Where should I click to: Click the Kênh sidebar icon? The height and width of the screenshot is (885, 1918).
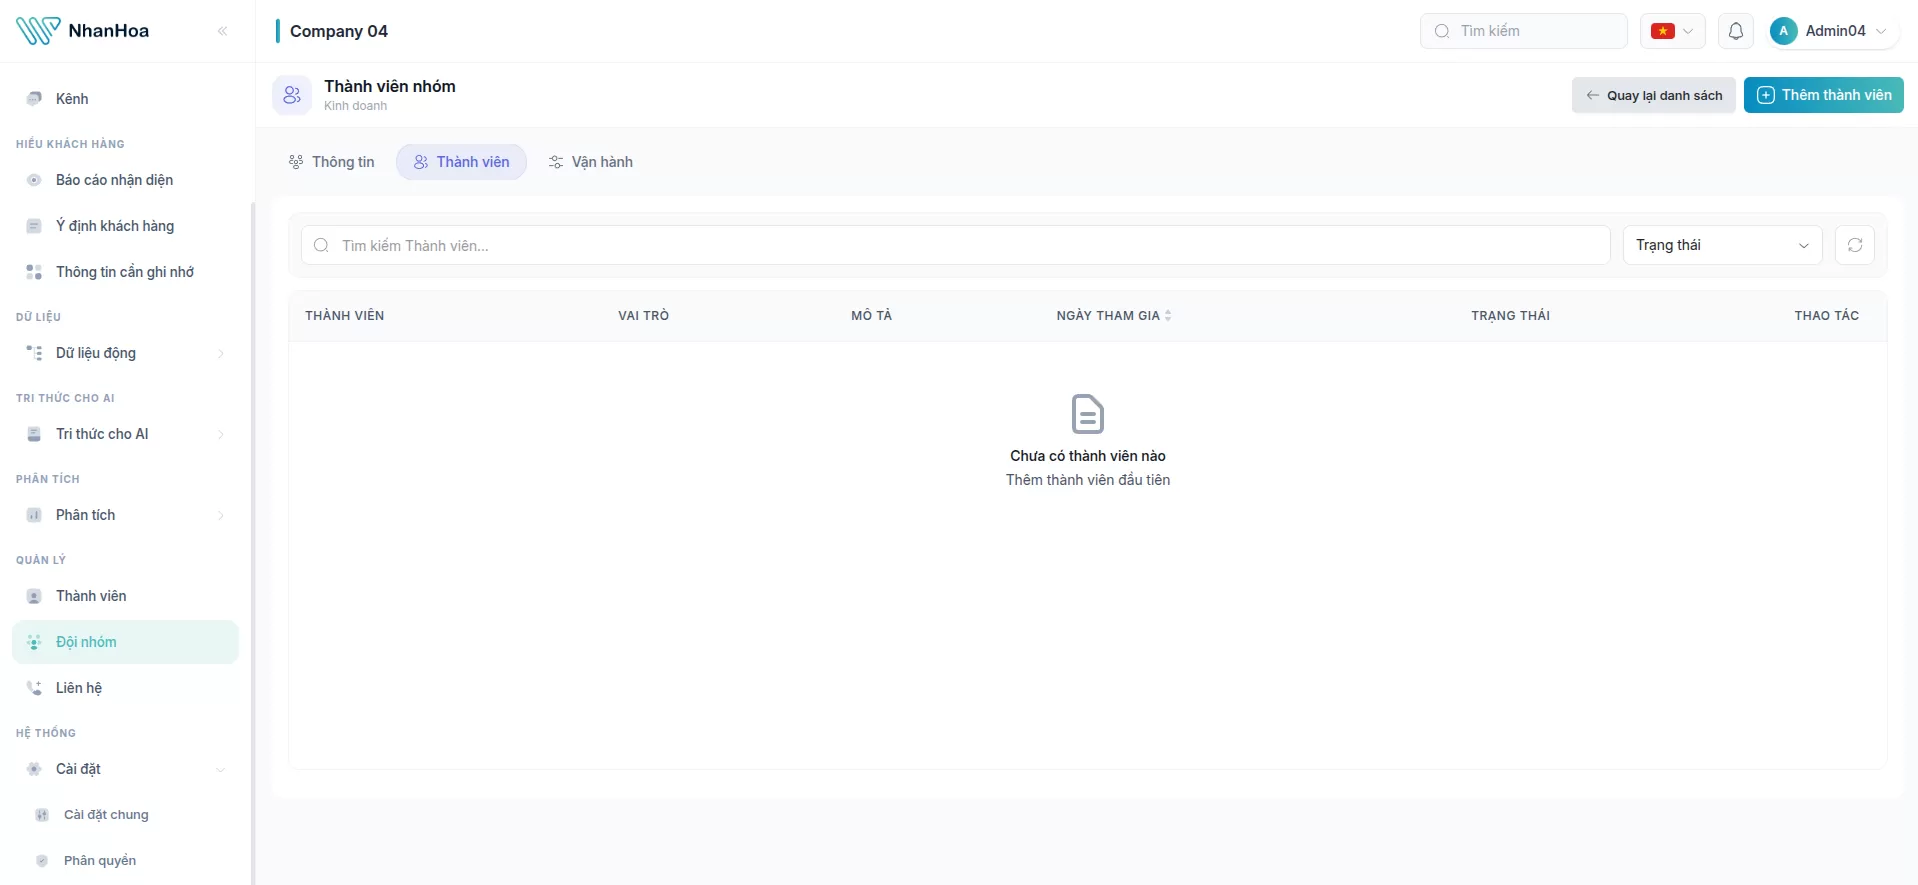tap(34, 98)
